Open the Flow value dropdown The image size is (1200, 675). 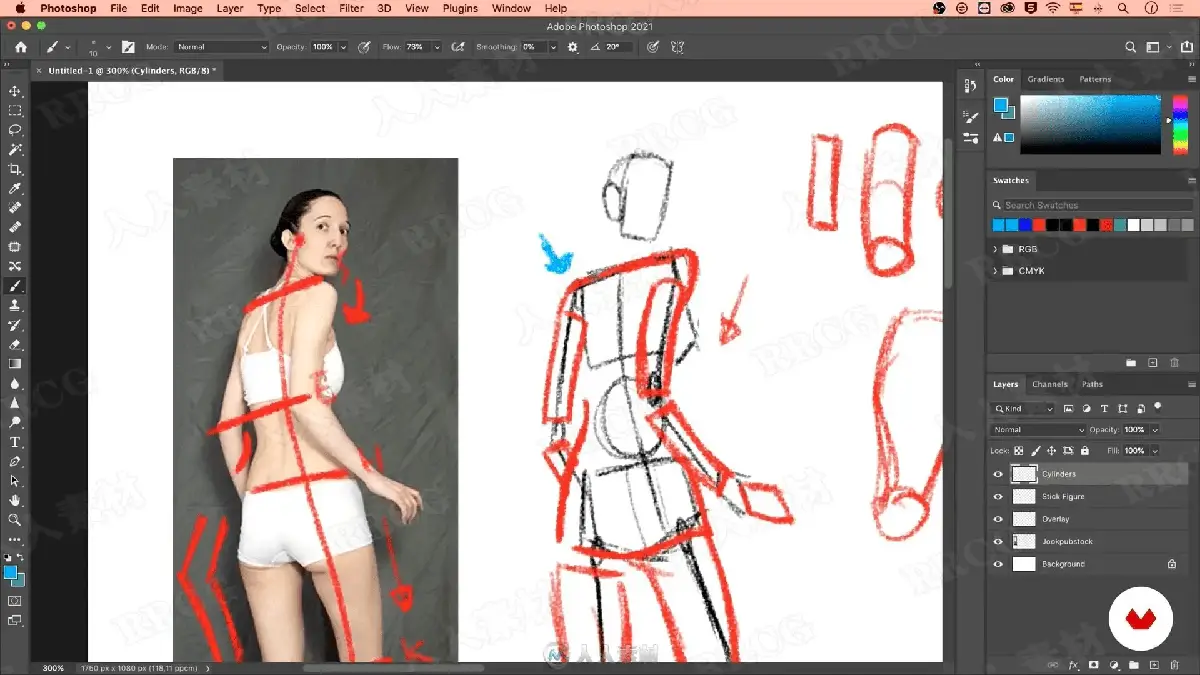point(437,47)
